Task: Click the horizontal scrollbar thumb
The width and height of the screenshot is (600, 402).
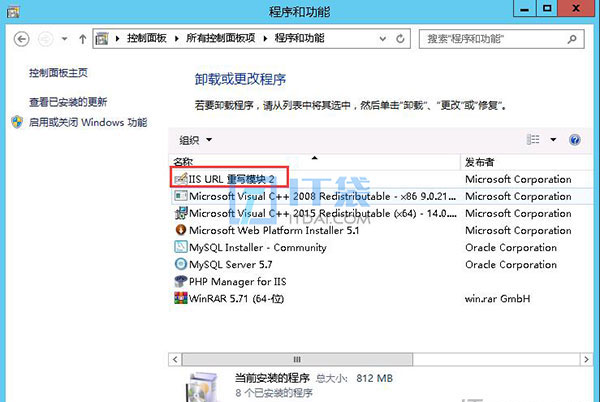Action: coord(297,360)
